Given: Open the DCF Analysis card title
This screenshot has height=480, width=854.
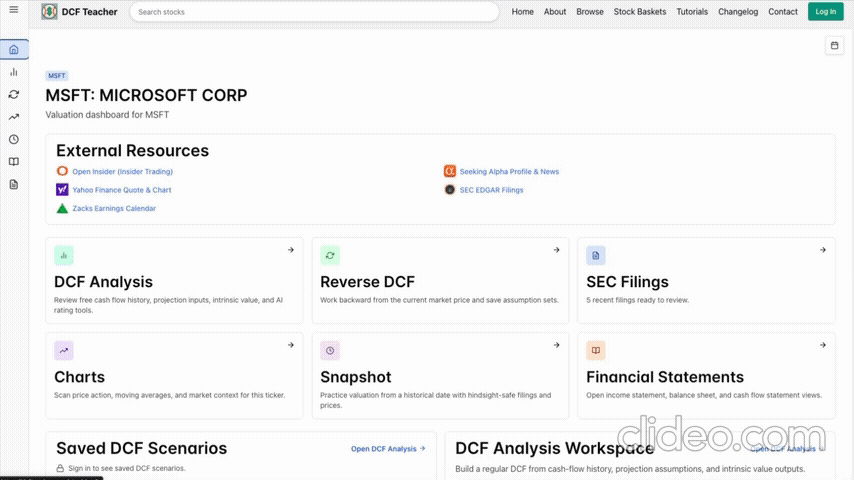Looking at the screenshot, I should pos(103,282).
